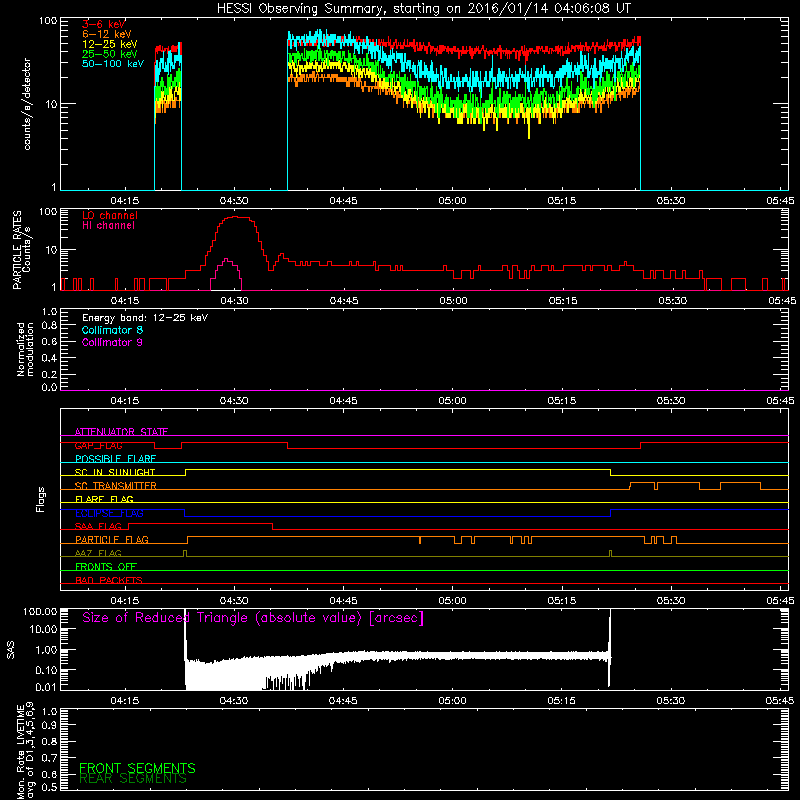The height and width of the screenshot is (800, 800).
Task: Click the AAZ_FLAG label
Action: coord(98,553)
